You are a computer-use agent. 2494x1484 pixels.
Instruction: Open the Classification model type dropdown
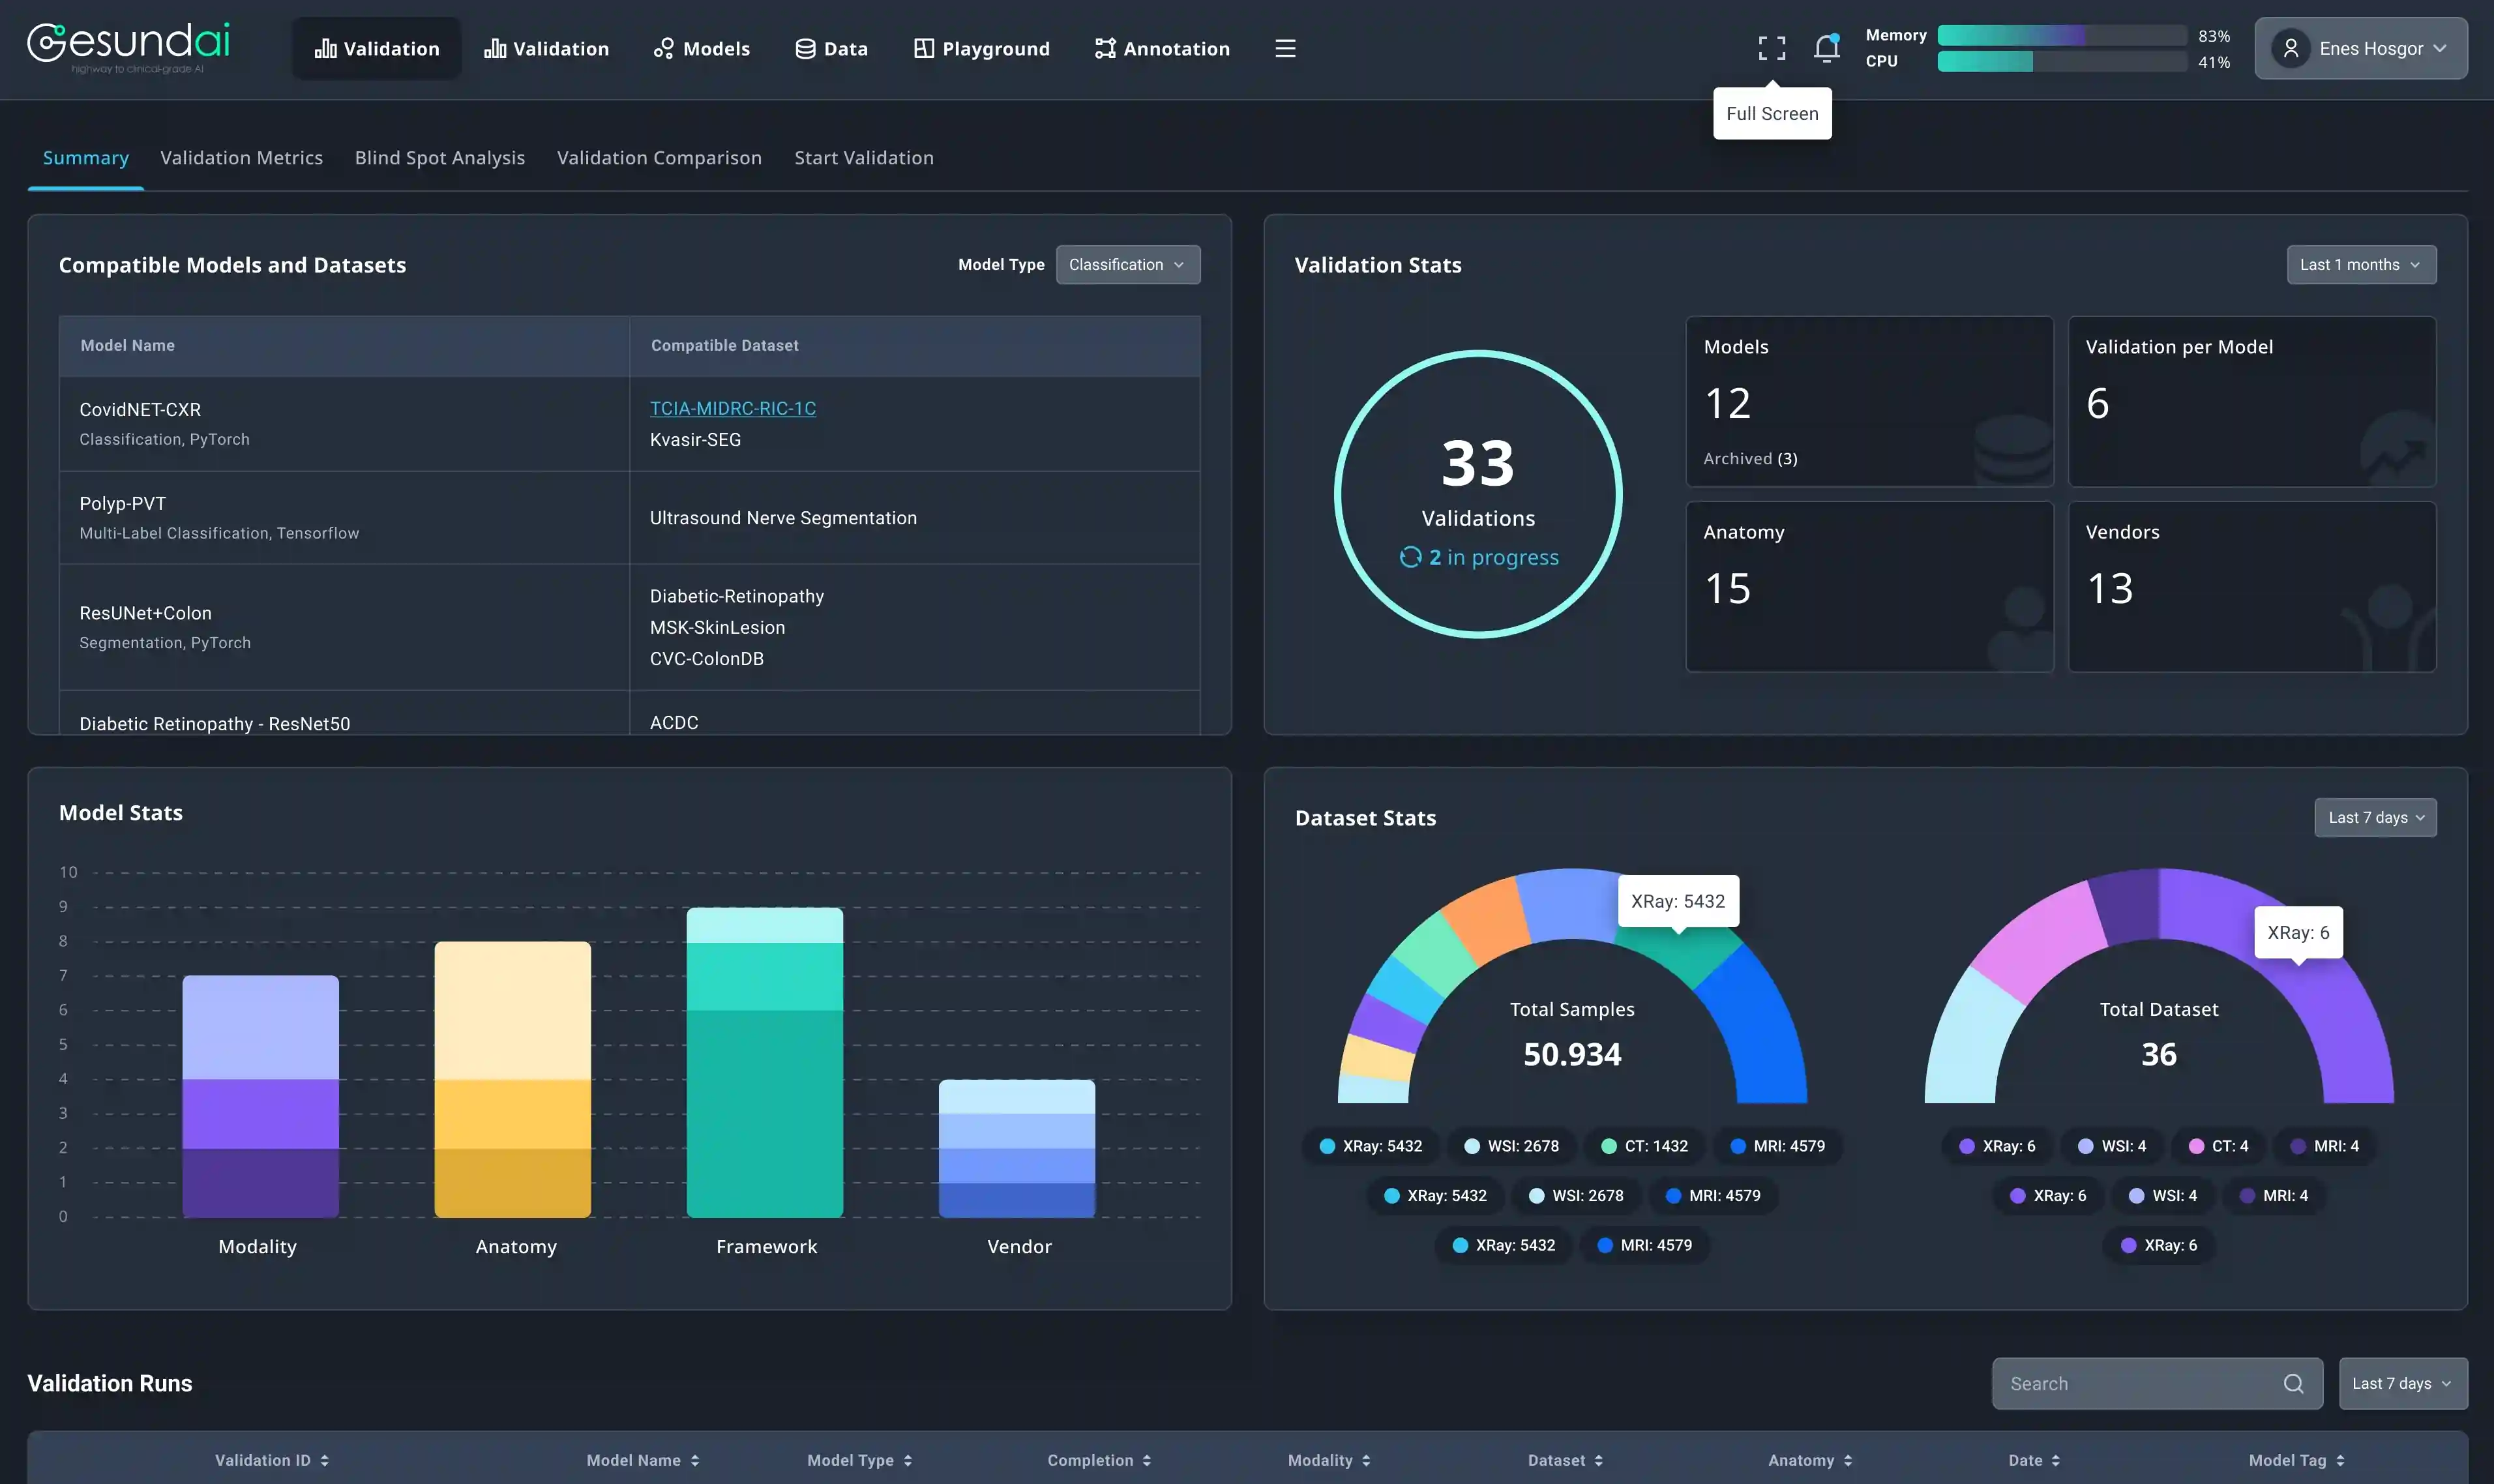pyautogui.click(x=1127, y=265)
